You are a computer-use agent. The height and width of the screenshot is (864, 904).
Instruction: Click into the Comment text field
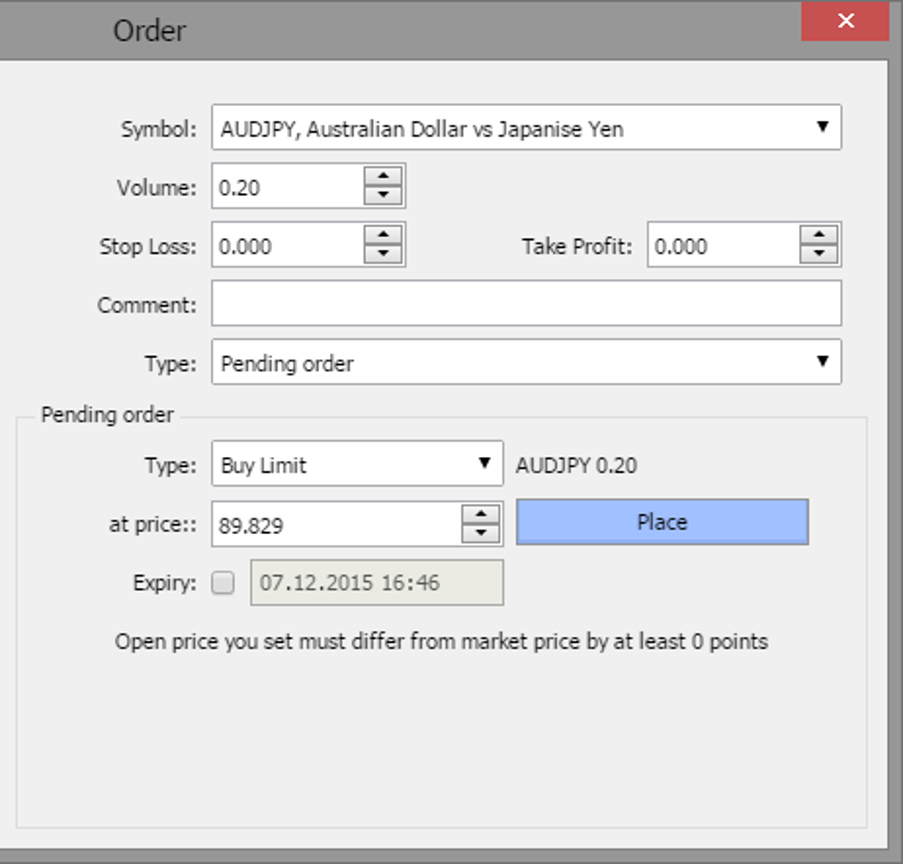pos(526,304)
